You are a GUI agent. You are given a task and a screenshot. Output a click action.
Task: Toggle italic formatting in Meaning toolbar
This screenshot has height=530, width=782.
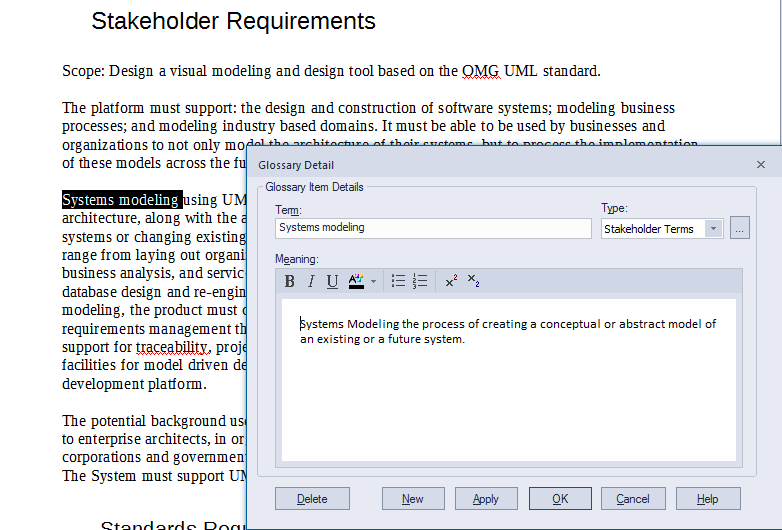(311, 282)
